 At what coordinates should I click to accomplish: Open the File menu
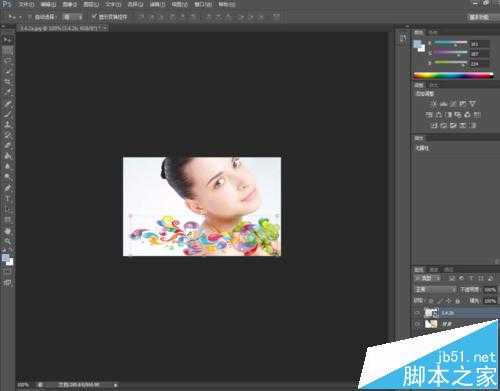pyautogui.click(x=26, y=5)
